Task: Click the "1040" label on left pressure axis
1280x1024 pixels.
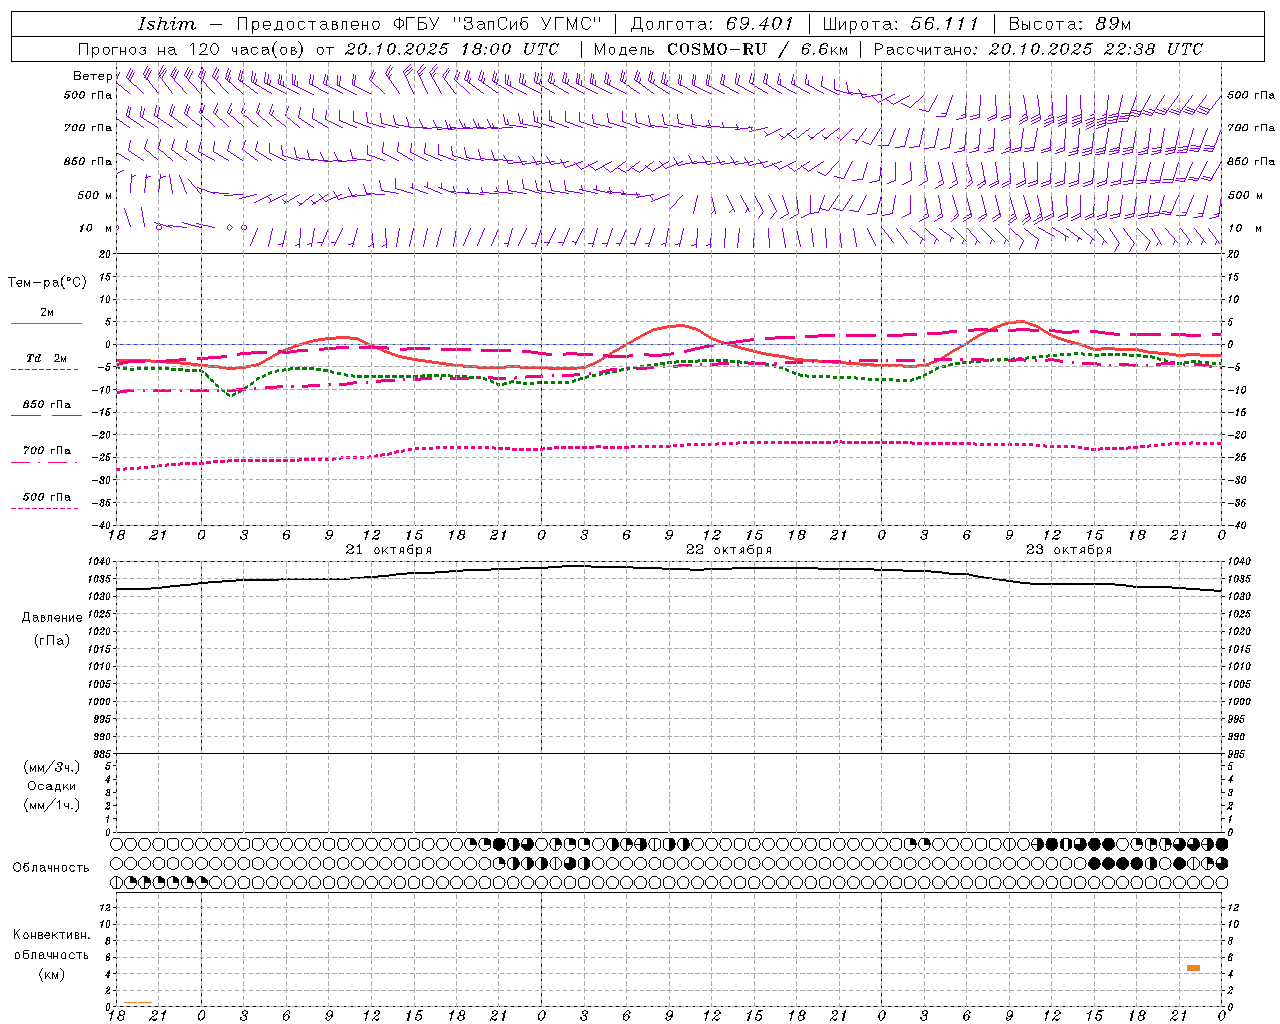Action: (x=100, y=562)
